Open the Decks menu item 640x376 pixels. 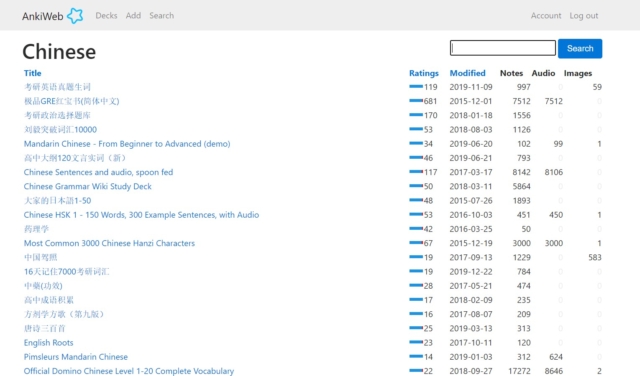106,16
